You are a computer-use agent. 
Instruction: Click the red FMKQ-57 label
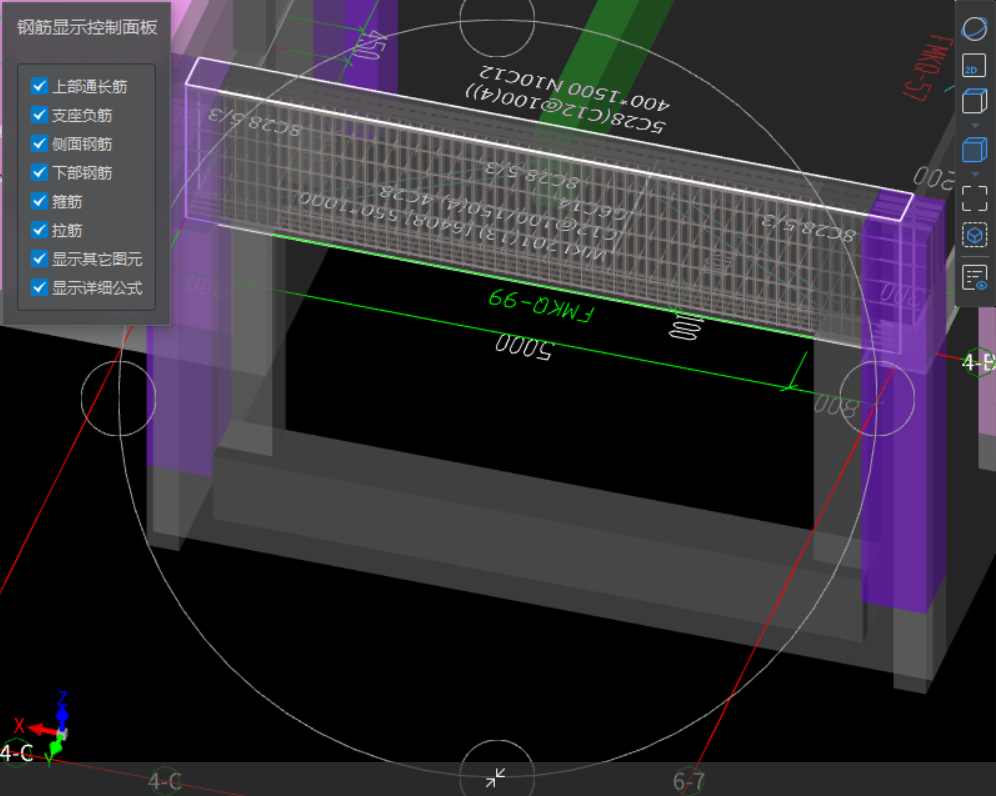928,68
